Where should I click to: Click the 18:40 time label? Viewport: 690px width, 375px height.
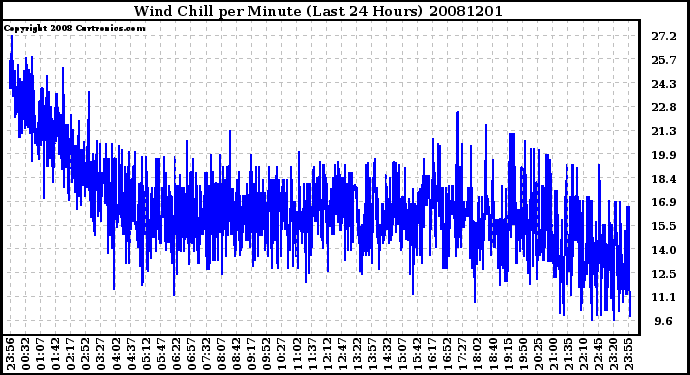point(492,354)
